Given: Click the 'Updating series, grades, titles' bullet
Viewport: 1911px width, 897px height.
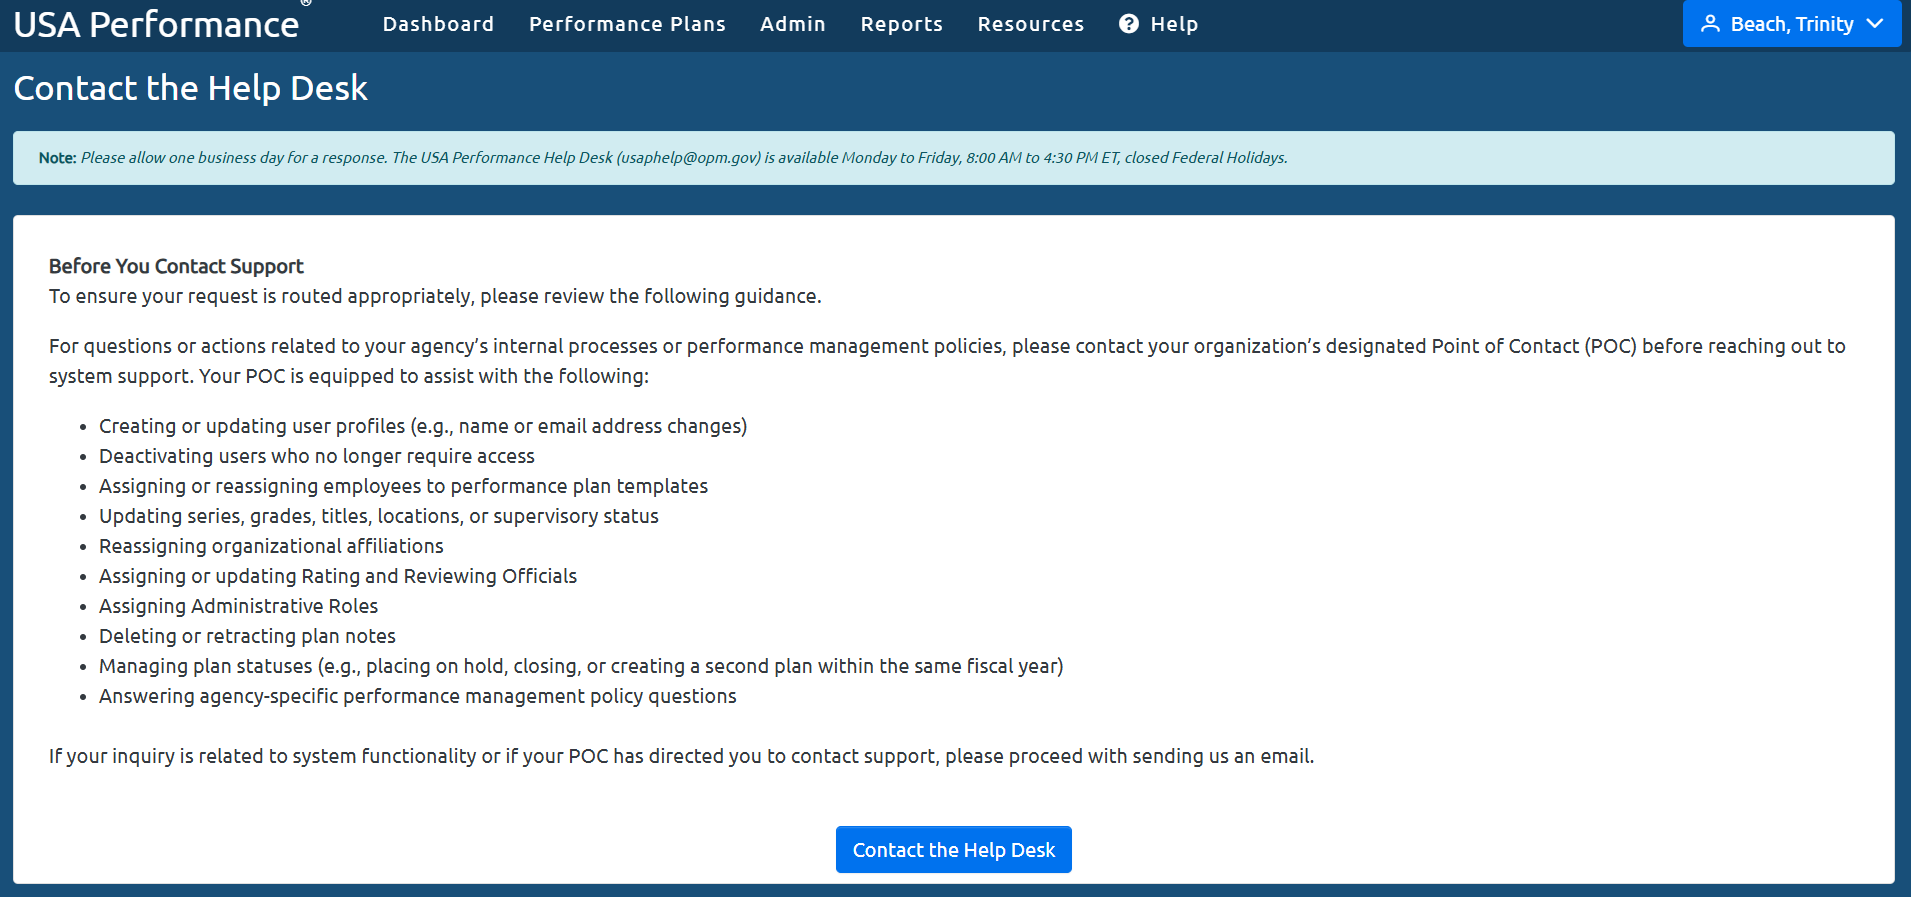Looking at the screenshot, I should [x=379, y=516].
